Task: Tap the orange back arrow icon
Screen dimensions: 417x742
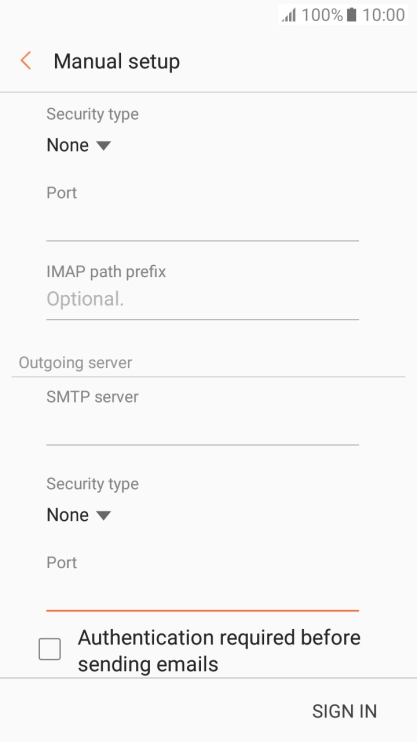Action: (26, 61)
